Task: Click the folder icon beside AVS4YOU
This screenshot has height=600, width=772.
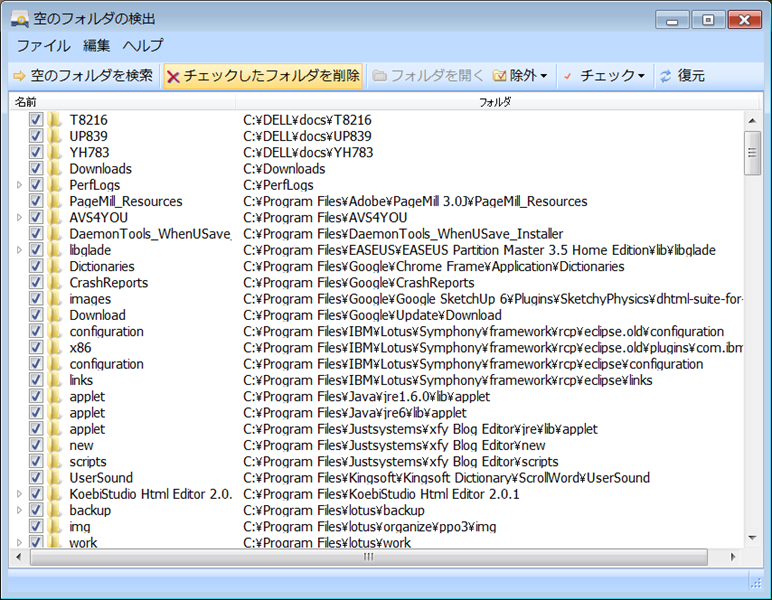Action: pos(55,217)
